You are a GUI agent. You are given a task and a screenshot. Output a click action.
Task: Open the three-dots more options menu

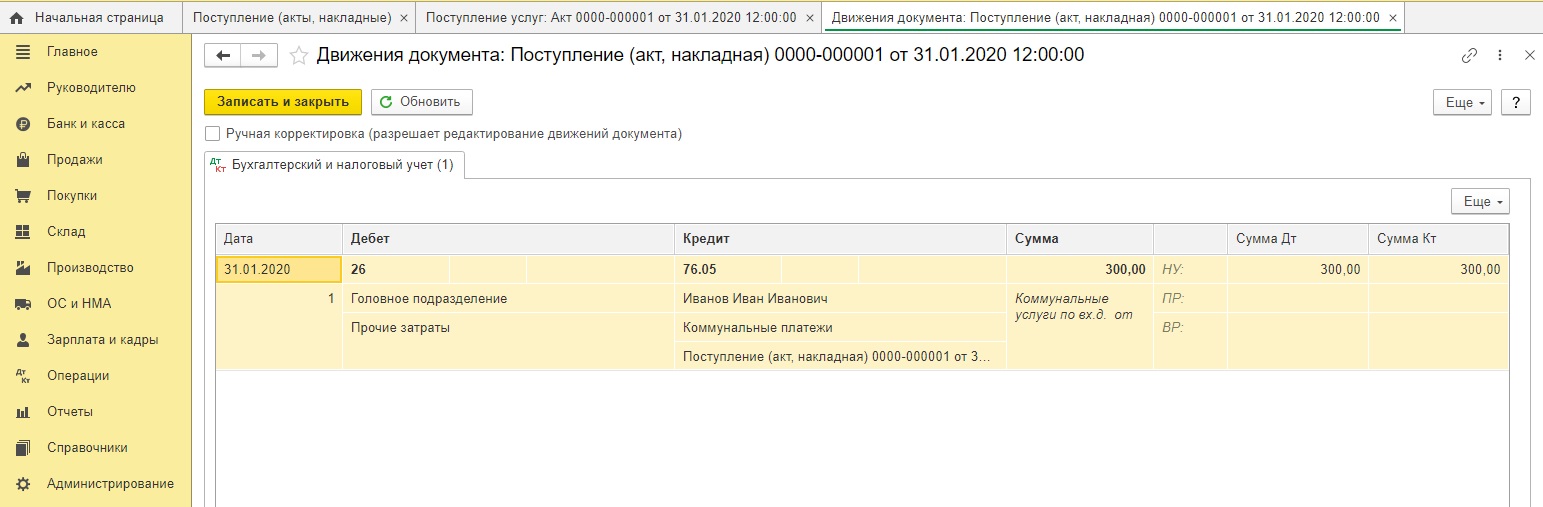pos(1499,56)
